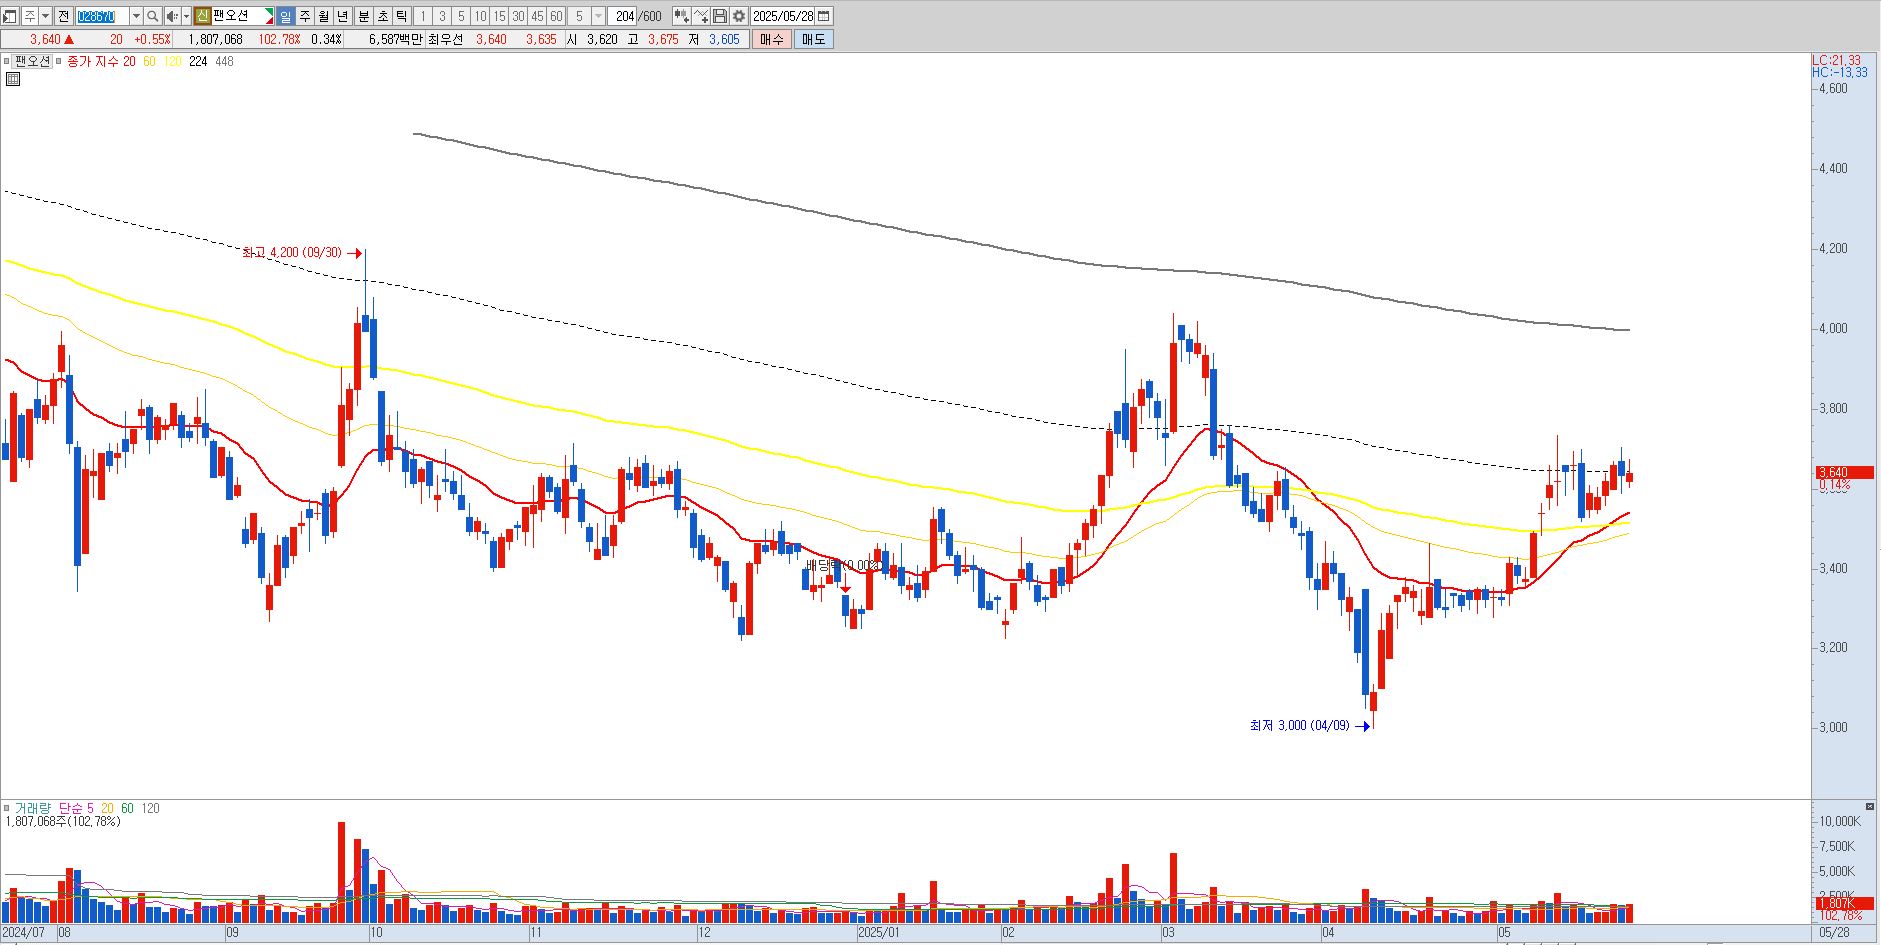Click the flag icon beside 팬오션 name field
The image size is (1881, 945).
click(267, 16)
